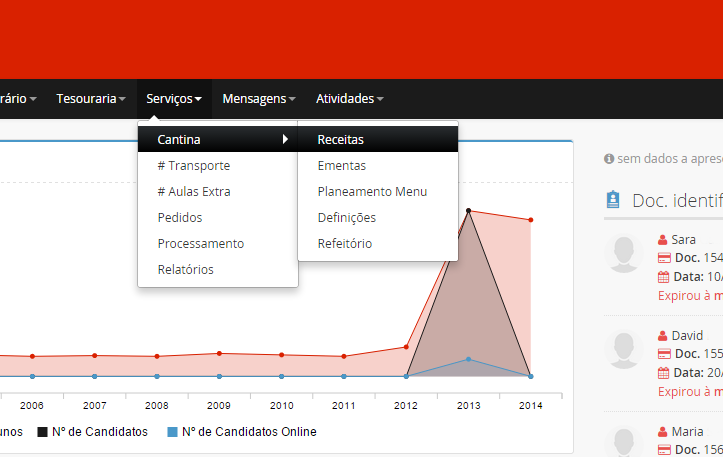723x457 pixels.
Task: Toggle the Nº de Candidatos legend series
Action: [93, 432]
